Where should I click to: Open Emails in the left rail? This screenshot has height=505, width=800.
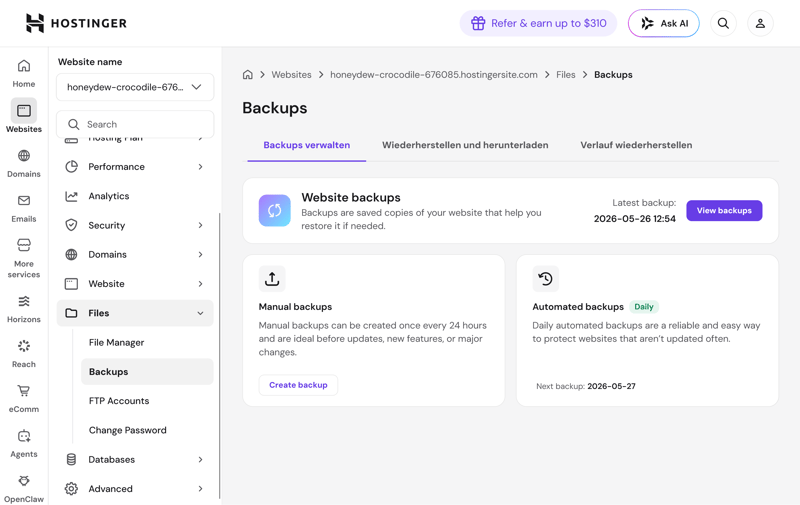click(x=24, y=209)
